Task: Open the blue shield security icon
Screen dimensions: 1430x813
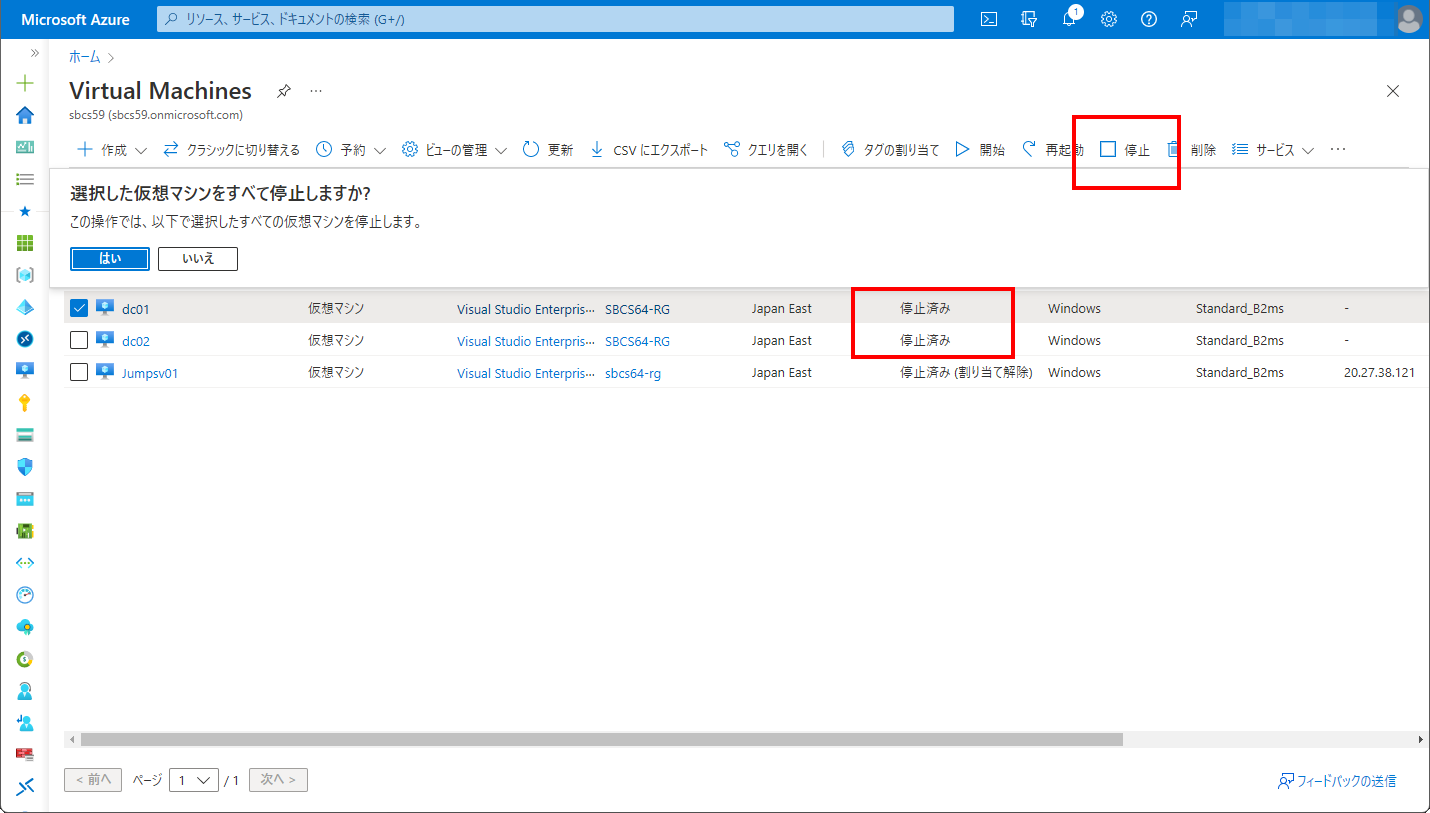Action: coord(25,467)
